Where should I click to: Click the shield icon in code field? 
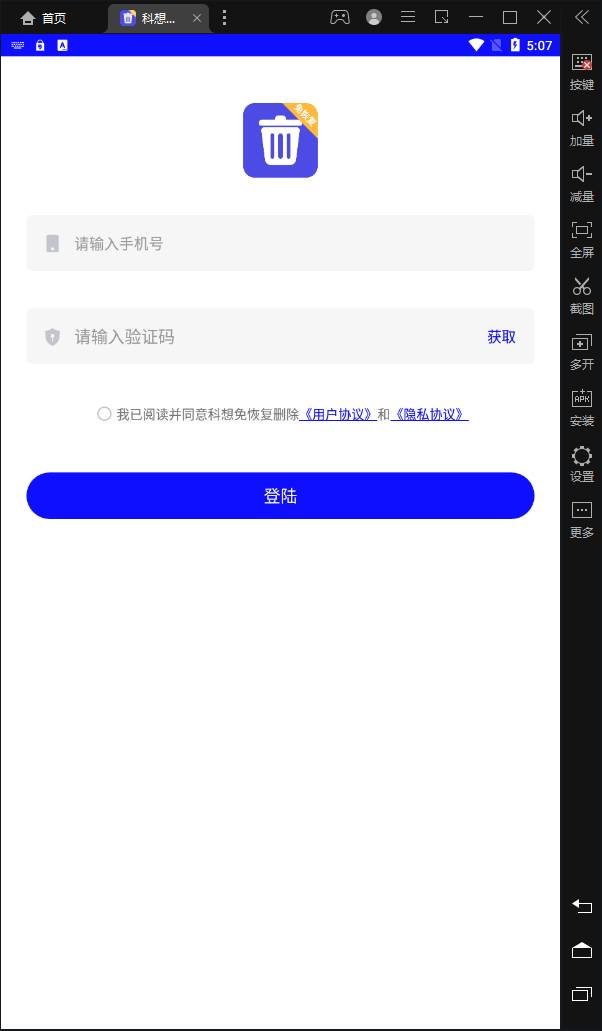(x=53, y=337)
